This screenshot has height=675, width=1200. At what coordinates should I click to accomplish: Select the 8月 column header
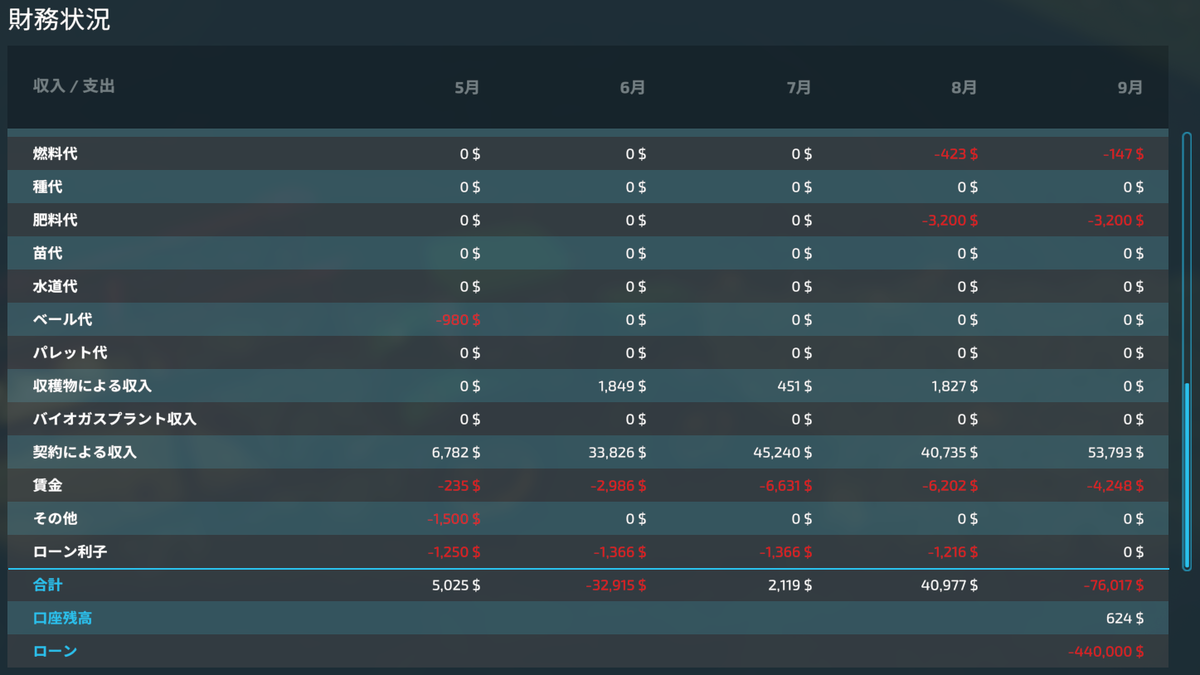(x=964, y=87)
